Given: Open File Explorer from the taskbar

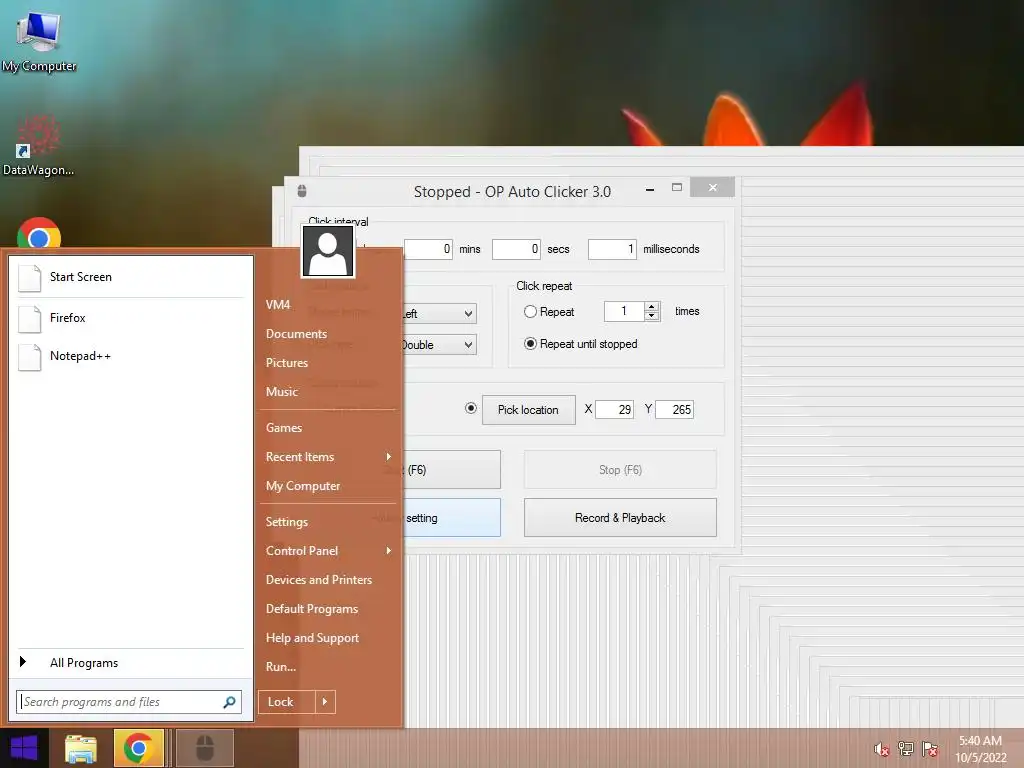Looking at the screenshot, I should click(81, 748).
